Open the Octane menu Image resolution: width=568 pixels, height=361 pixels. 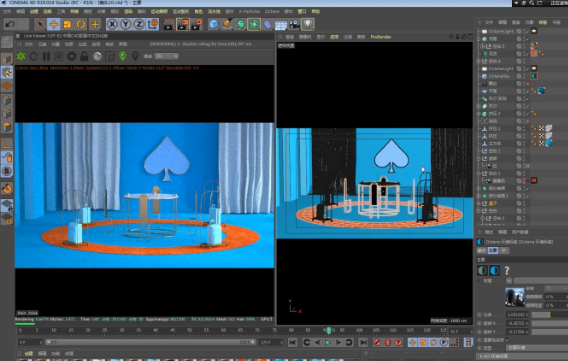pyautogui.click(x=272, y=12)
